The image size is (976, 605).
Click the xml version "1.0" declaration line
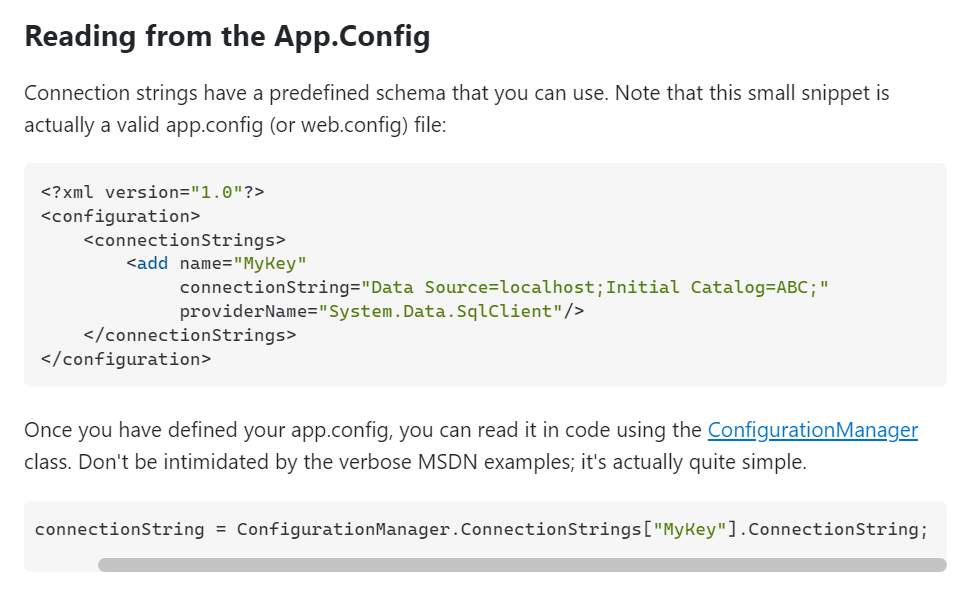152,192
